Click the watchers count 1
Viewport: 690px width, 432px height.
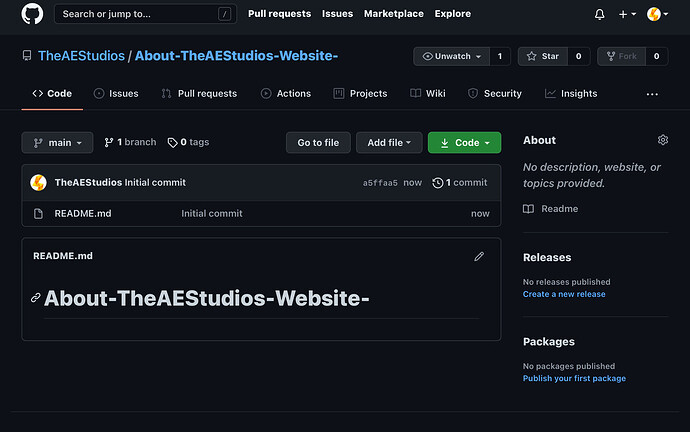pyautogui.click(x=500, y=56)
